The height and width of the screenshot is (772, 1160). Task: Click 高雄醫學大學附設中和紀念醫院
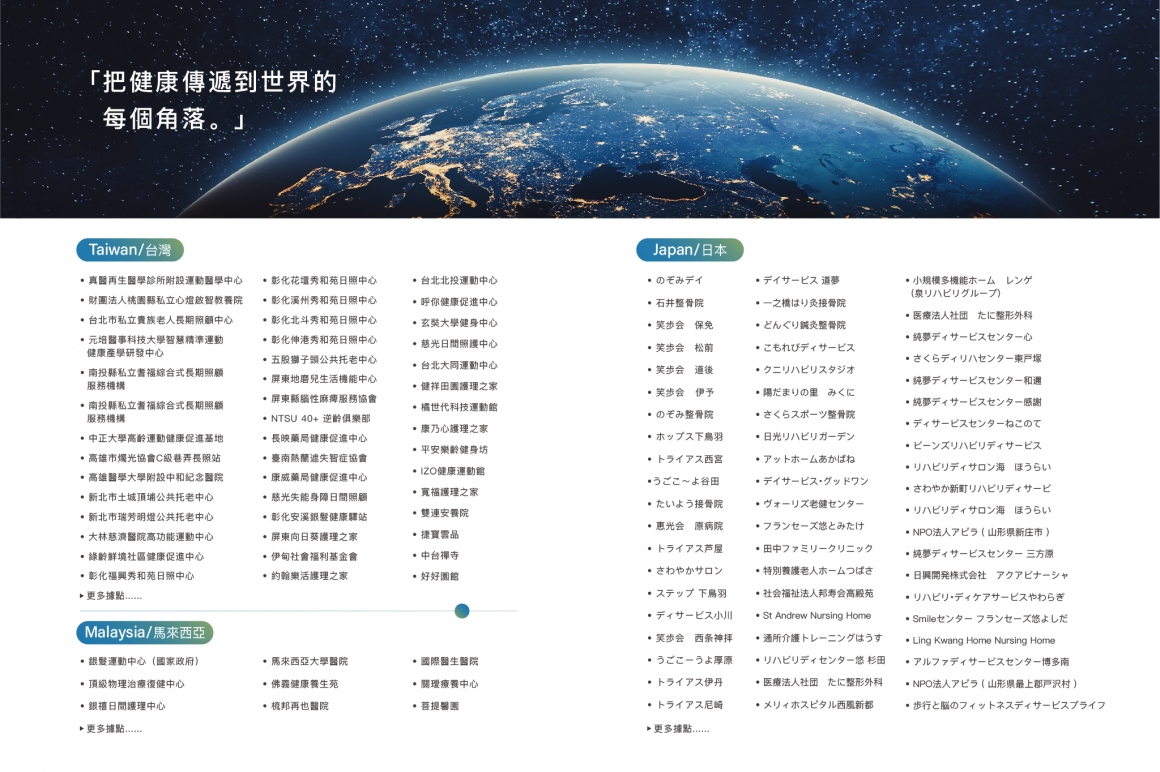point(155,478)
